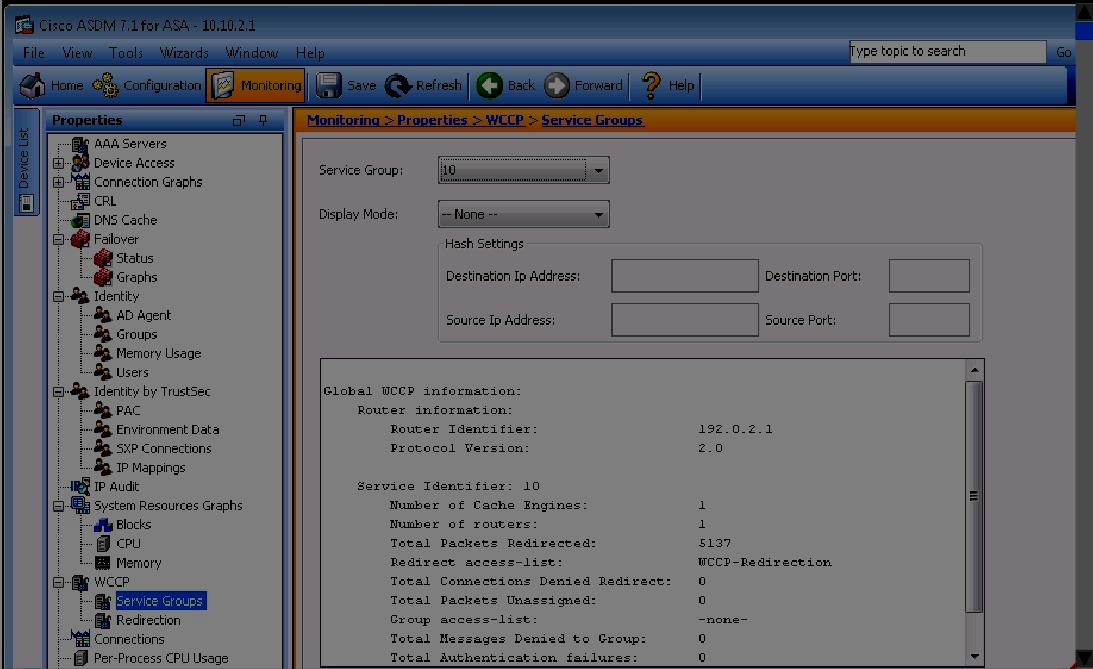The width and height of the screenshot is (1093, 669).
Task: Open the View menu
Action: coord(77,53)
